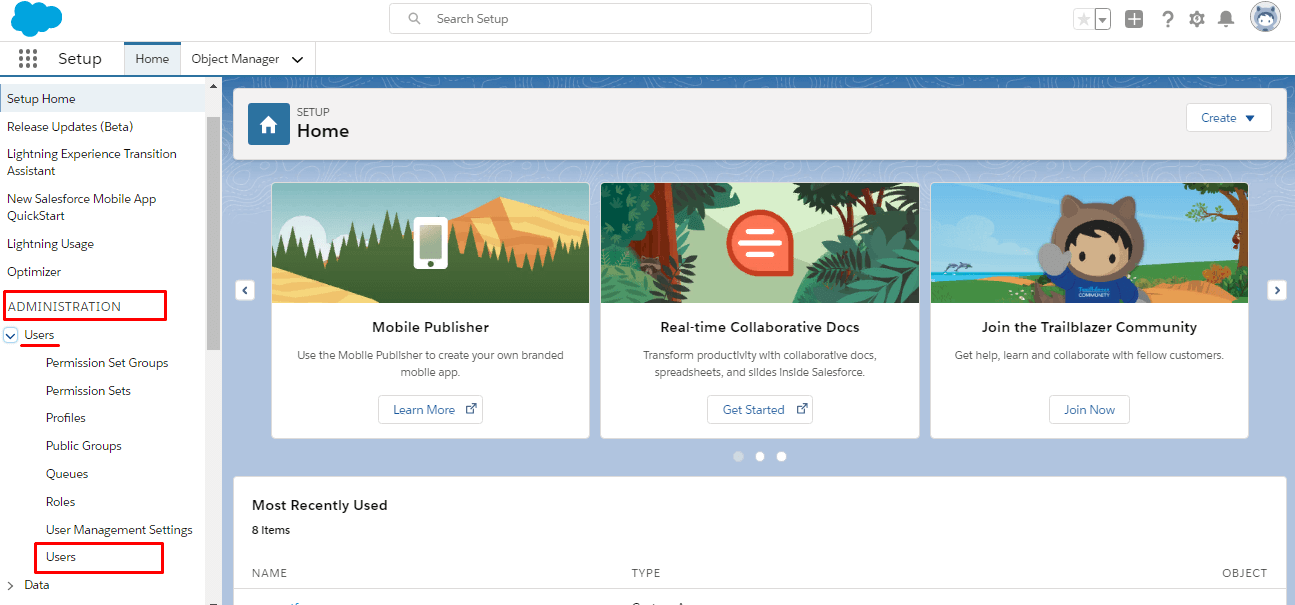Click the favorites star icon
Viewport: 1295px width, 605px height.
(1083, 19)
